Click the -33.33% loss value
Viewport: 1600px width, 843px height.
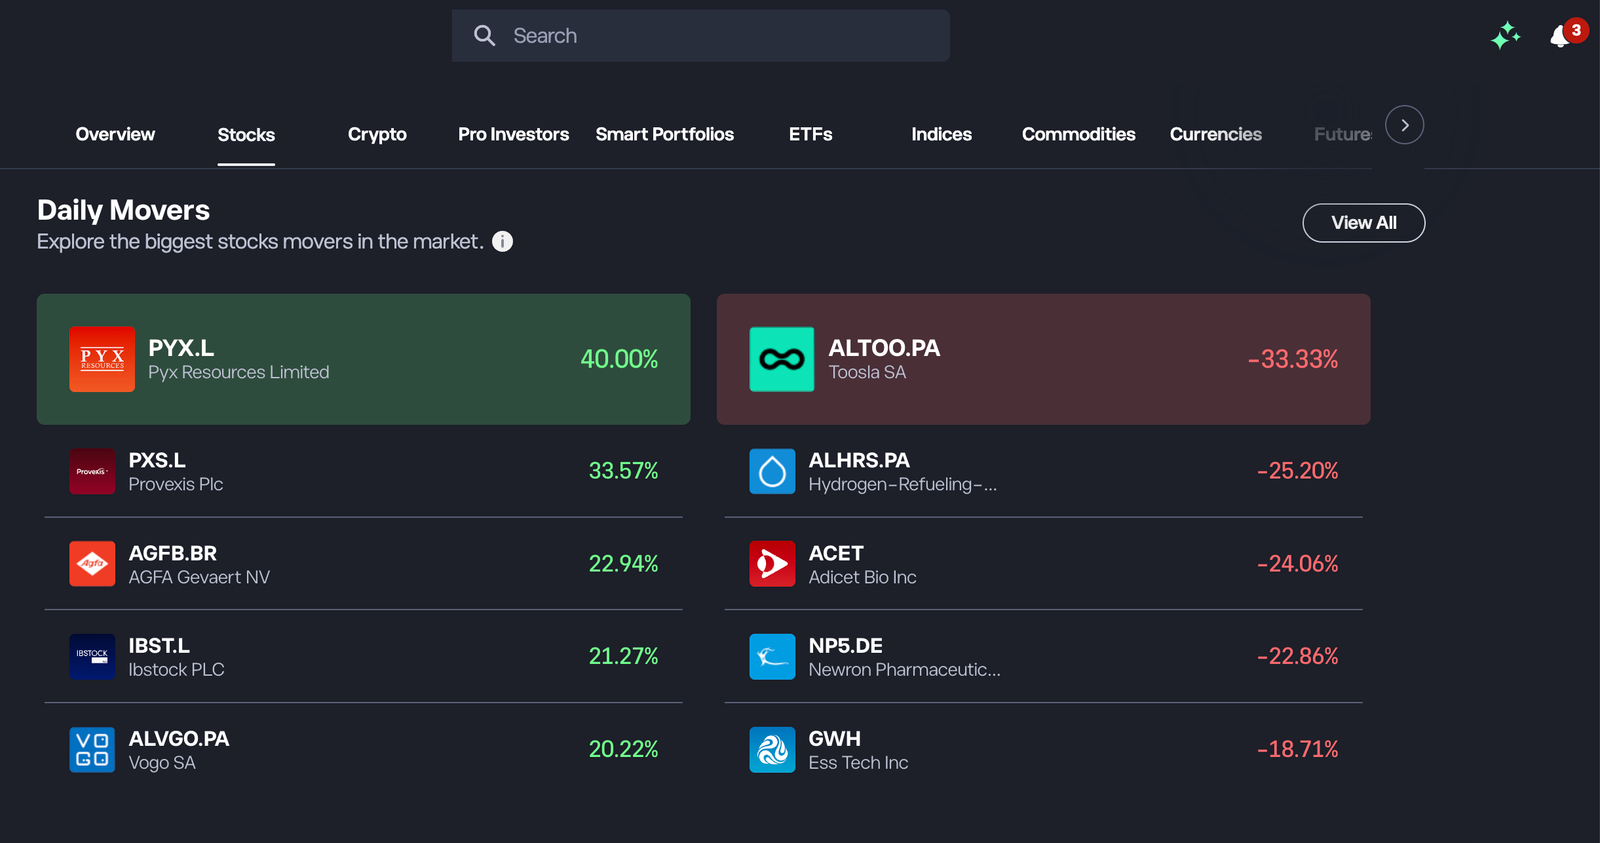tap(1293, 359)
